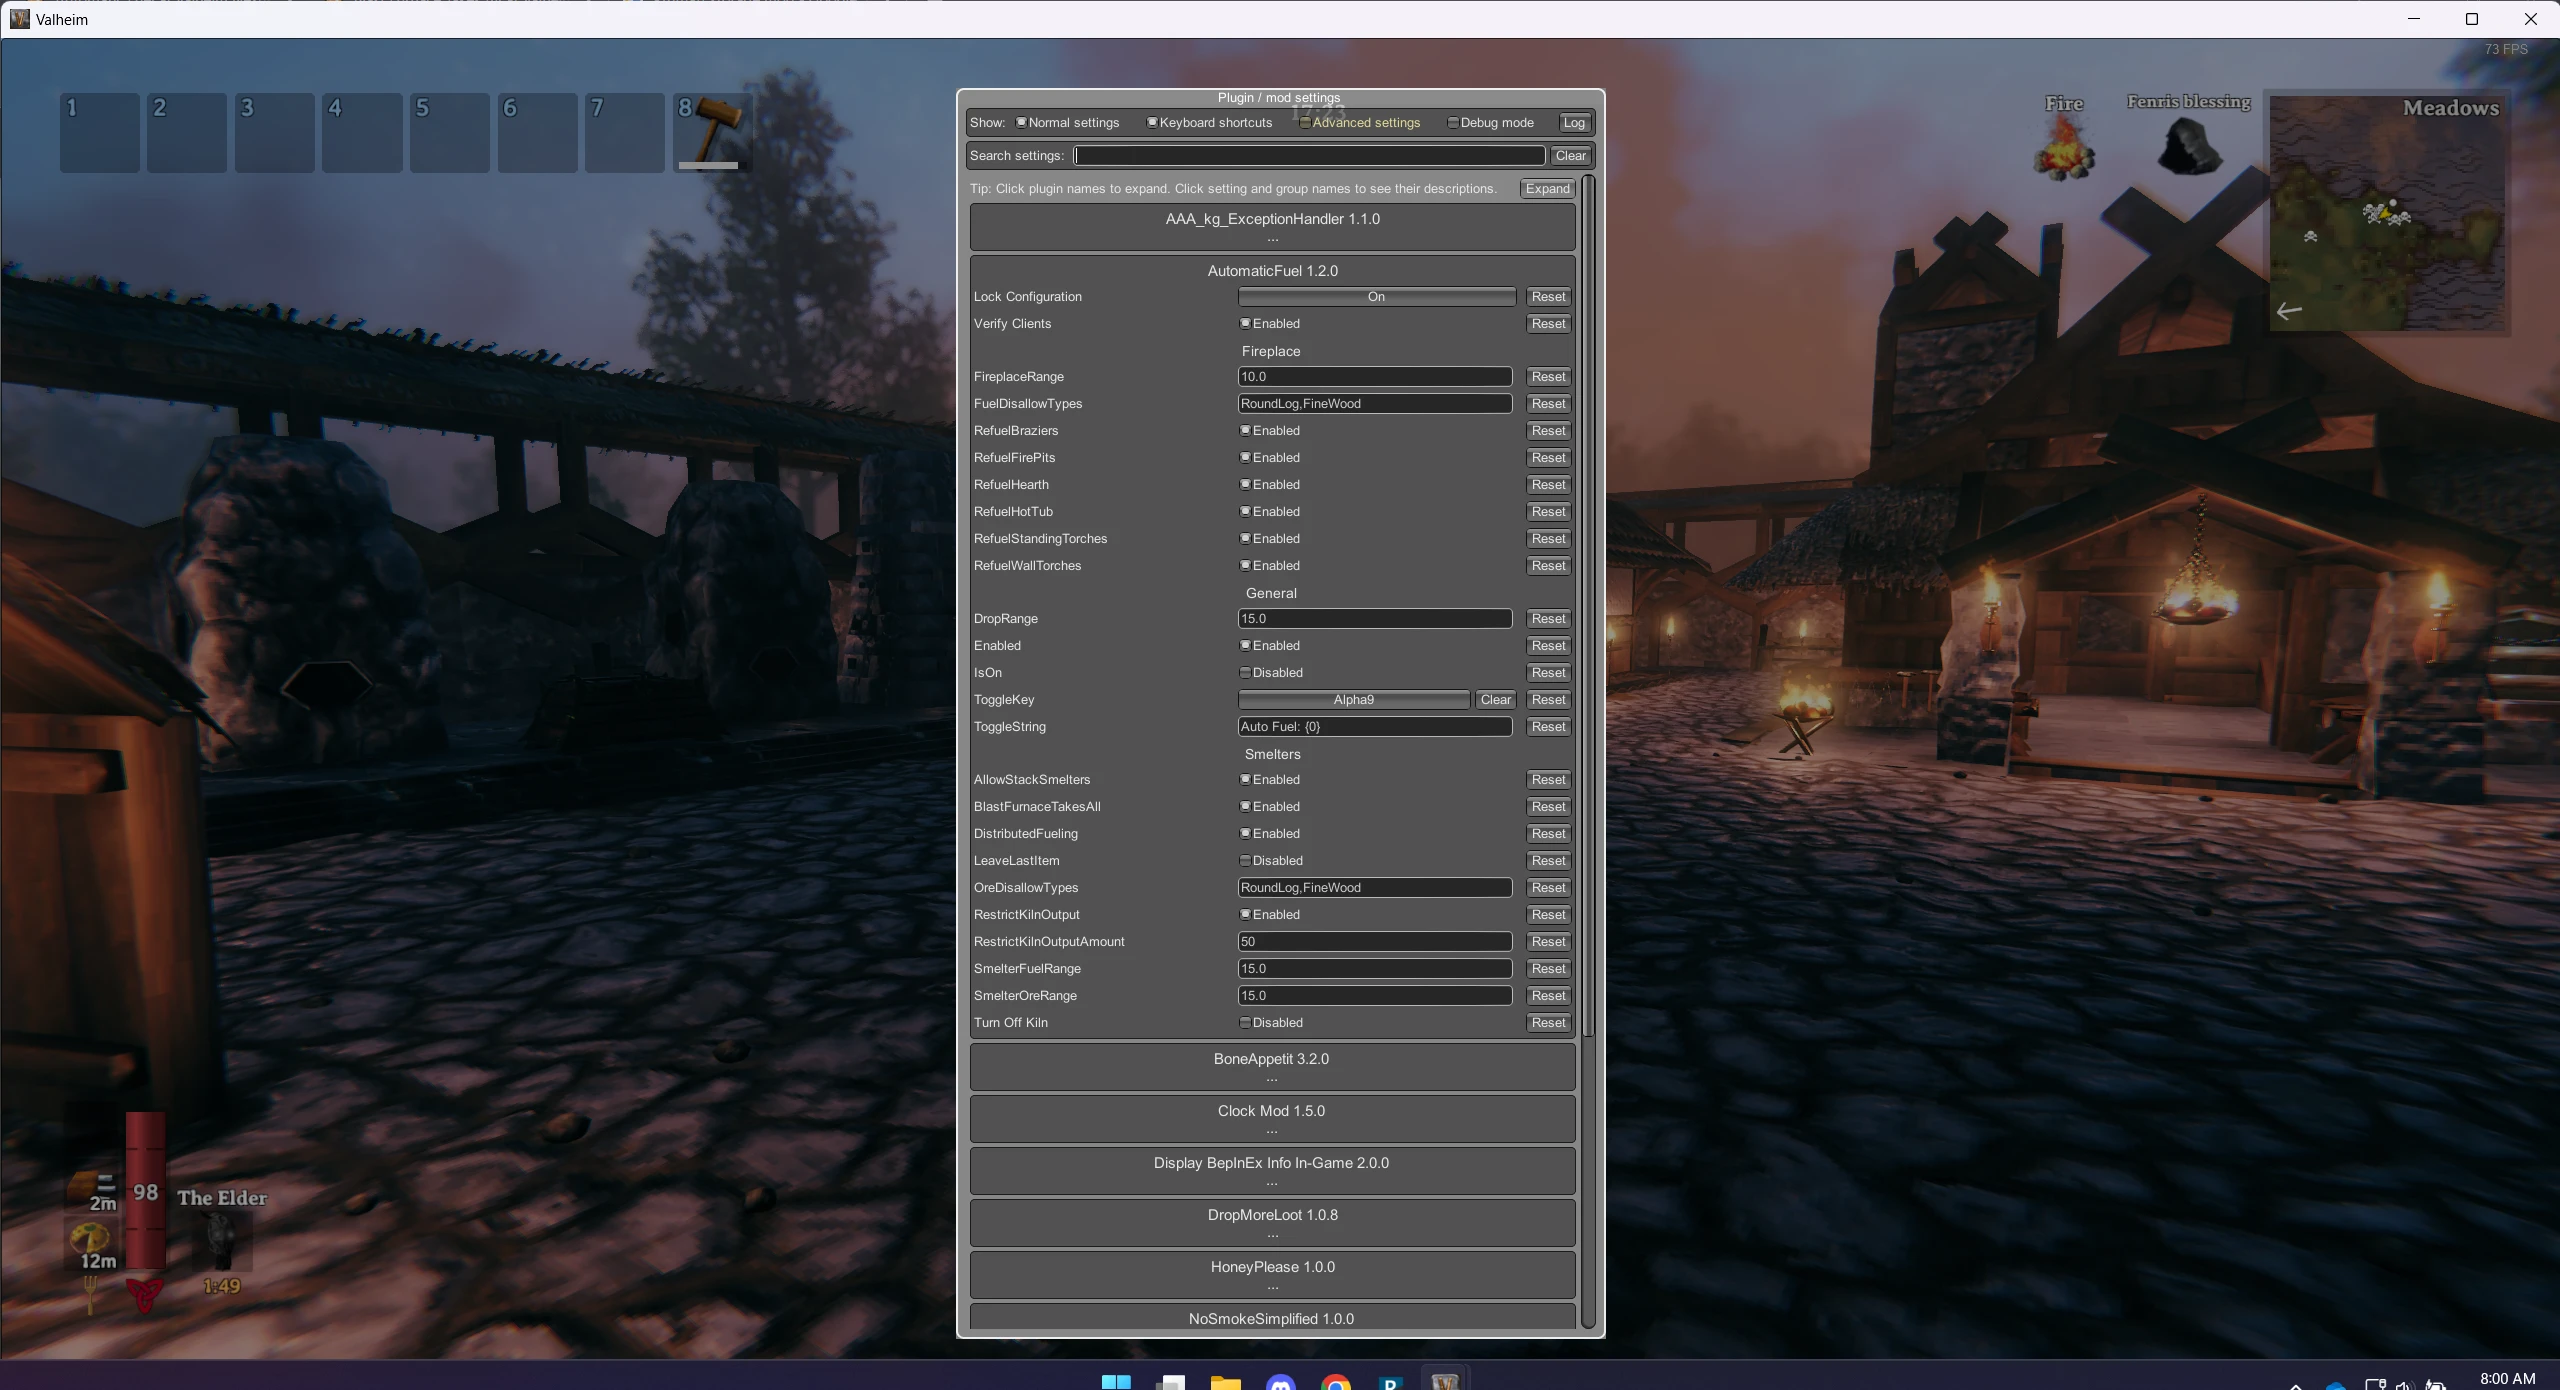
Task: Open Discord from the taskbar
Action: point(1281,1382)
